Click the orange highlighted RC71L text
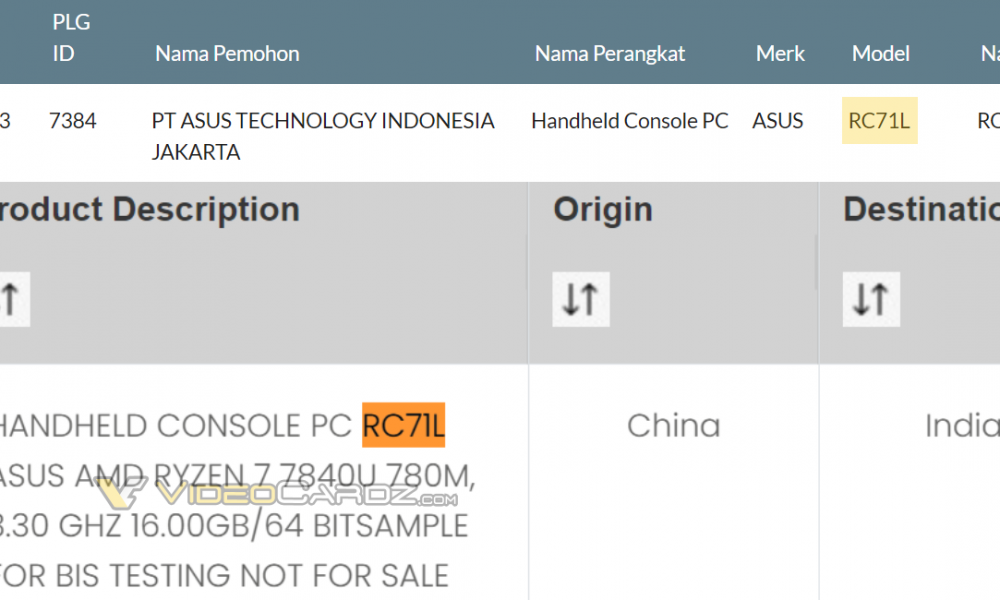The height and width of the screenshot is (600, 1000). (x=403, y=425)
